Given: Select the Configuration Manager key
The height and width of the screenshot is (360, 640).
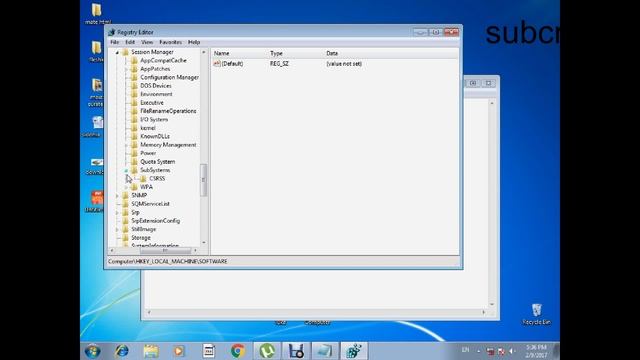Looking at the screenshot, I should [169, 77].
